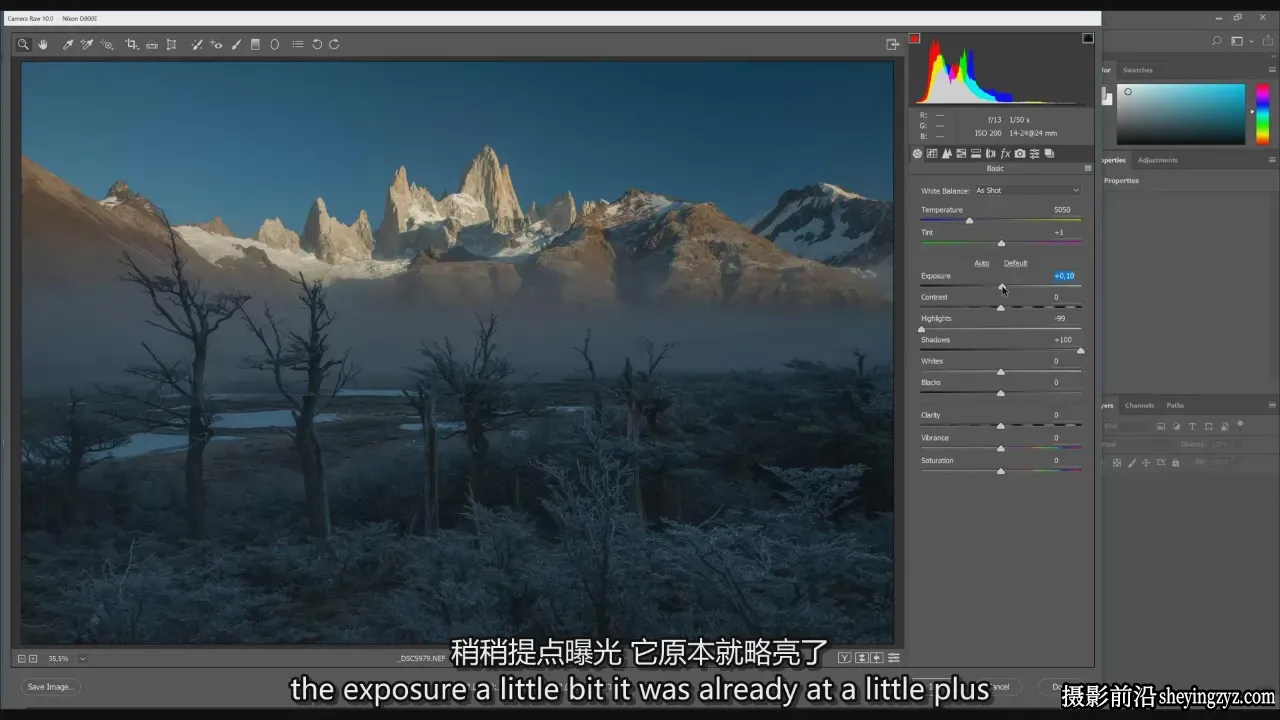Viewport: 1280px width, 720px height.
Task: Open the Split Toning panel tab
Action: 976,153
